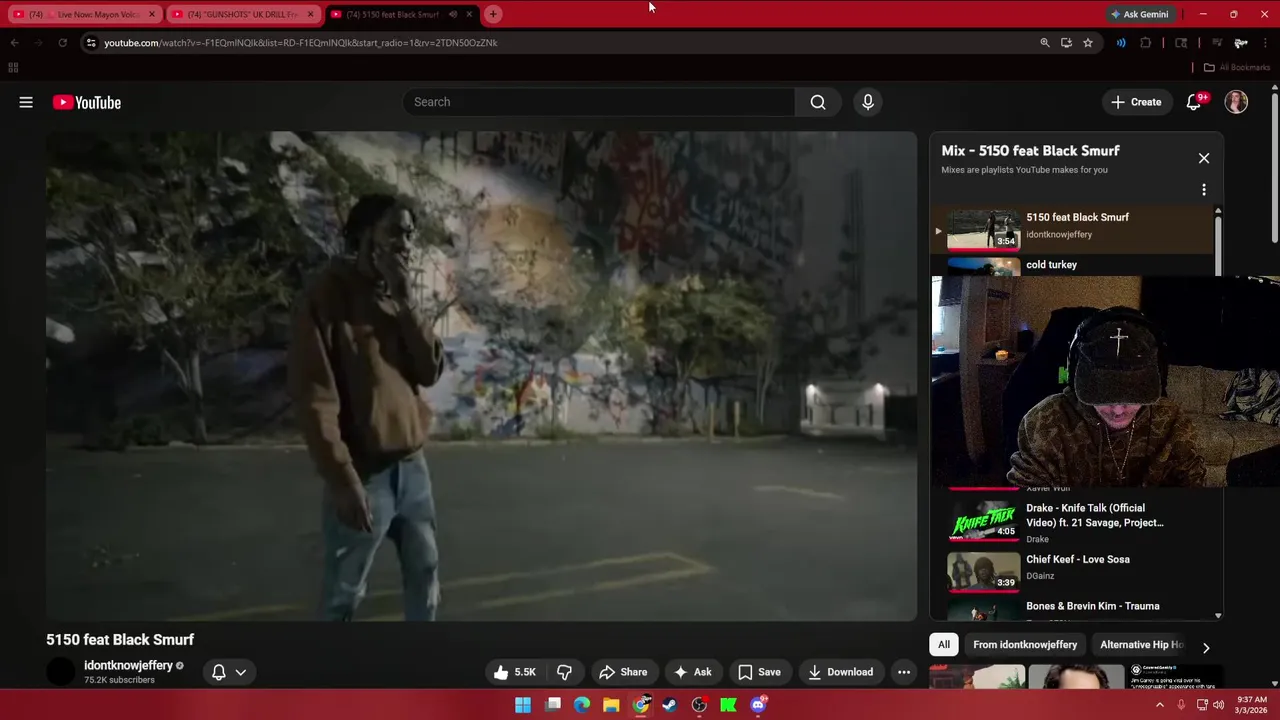Close the Mix playlist panel
This screenshot has width=1280, height=720.
1204,158
